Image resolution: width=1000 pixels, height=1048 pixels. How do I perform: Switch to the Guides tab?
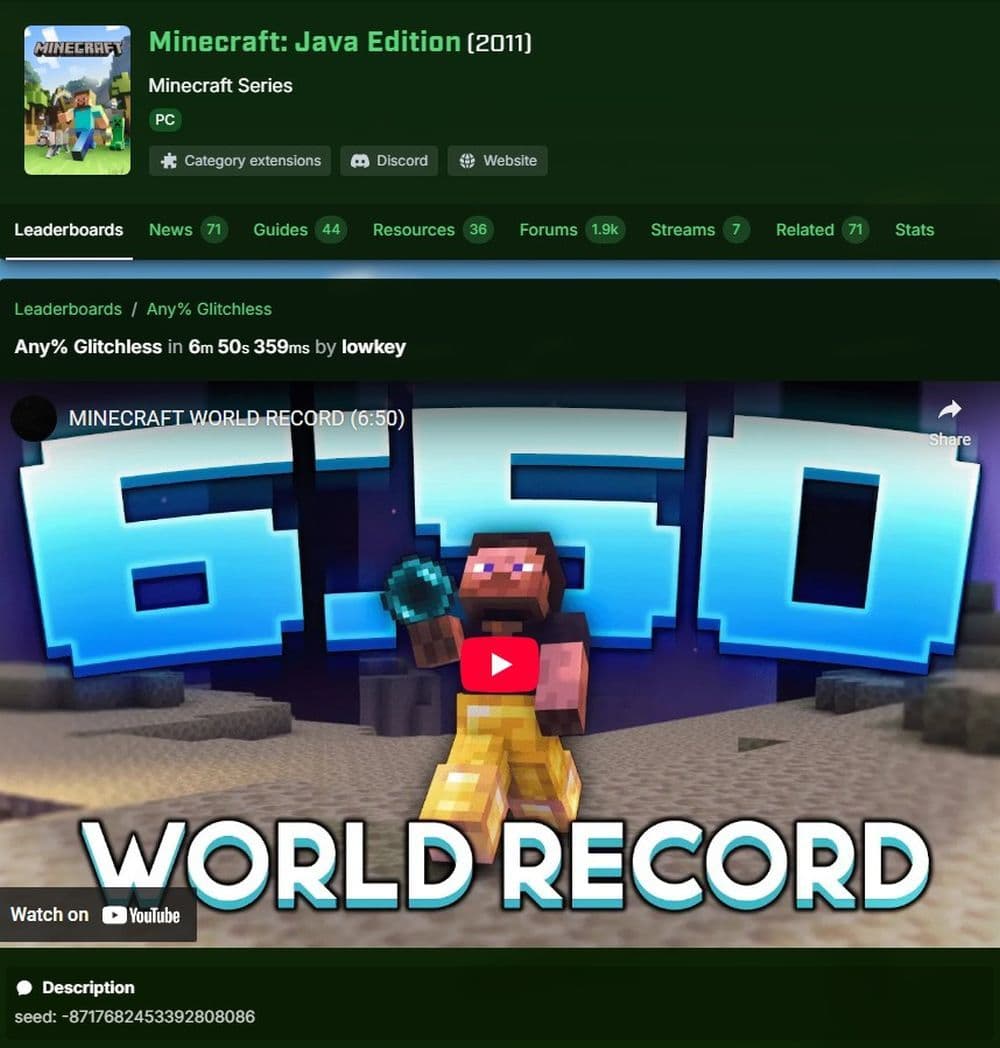click(x=281, y=230)
